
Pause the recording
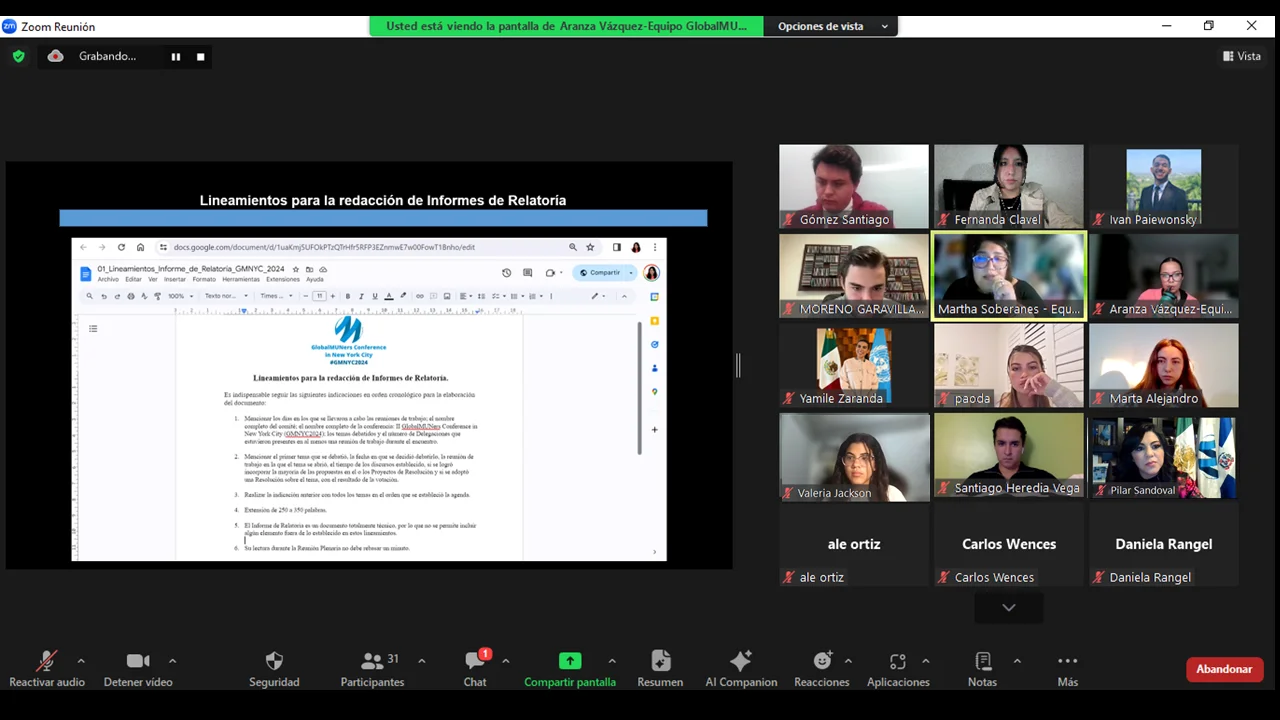coord(176,57)
